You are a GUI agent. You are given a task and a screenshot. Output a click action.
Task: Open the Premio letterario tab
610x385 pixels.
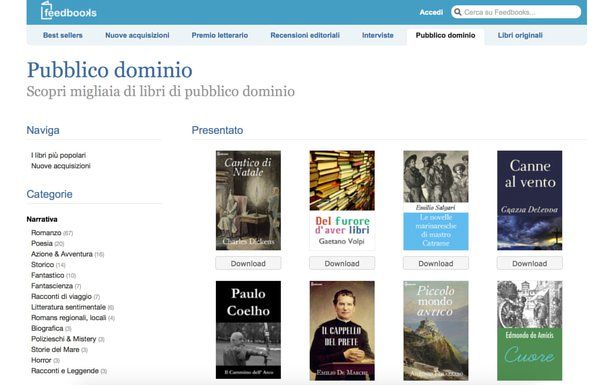pos(220,35)
